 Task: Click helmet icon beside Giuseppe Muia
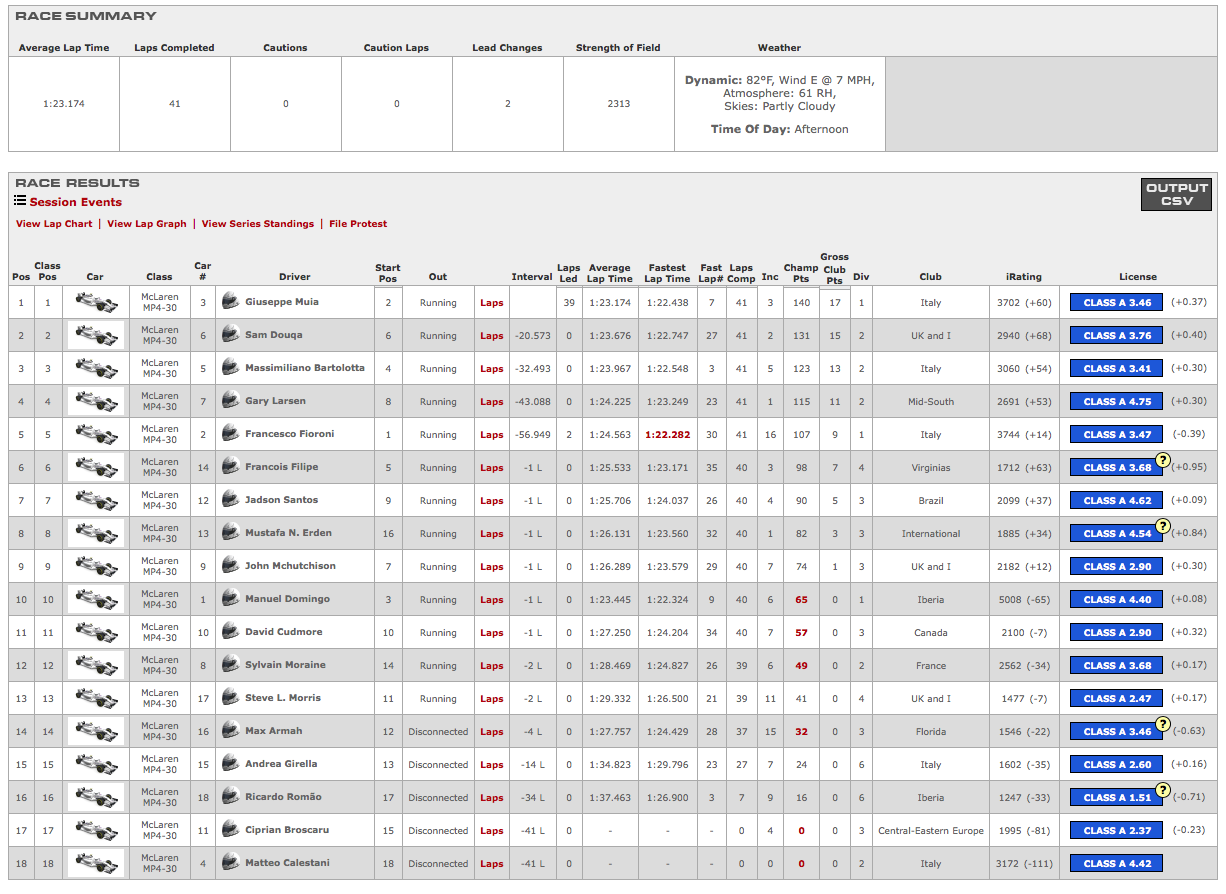[x=231, y=301]
